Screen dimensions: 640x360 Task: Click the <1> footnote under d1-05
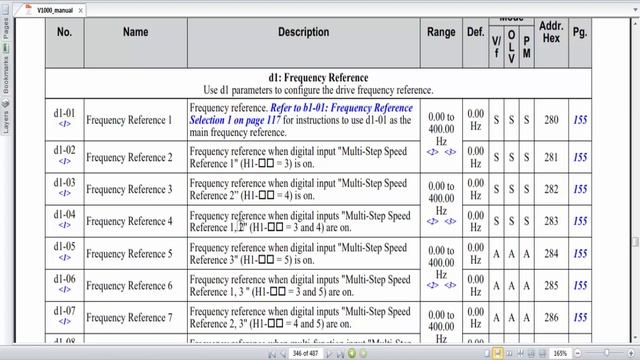[64, 258]
